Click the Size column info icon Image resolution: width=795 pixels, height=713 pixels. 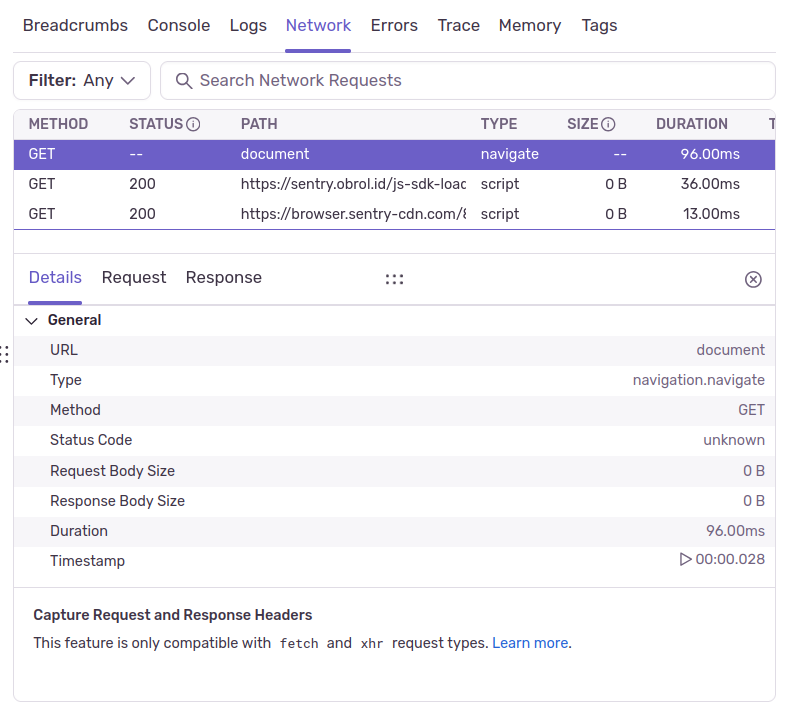(x=608, y=125)
